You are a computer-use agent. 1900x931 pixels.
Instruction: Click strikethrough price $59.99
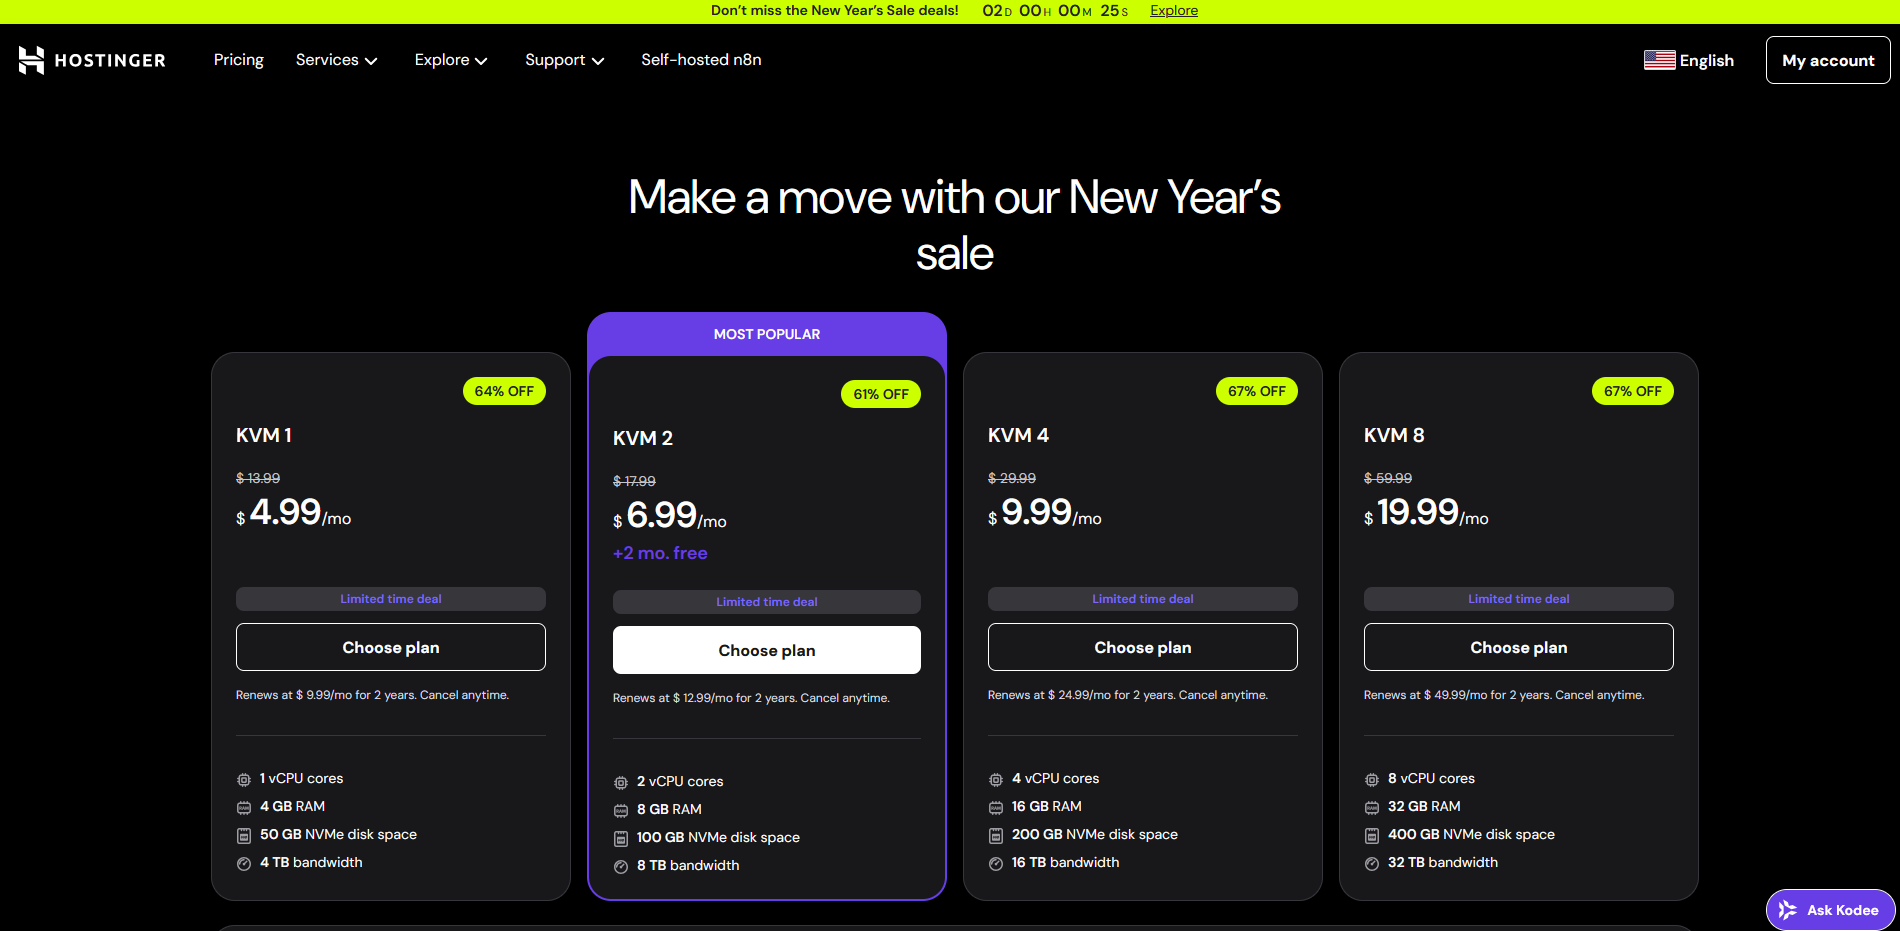[1388, 478]
